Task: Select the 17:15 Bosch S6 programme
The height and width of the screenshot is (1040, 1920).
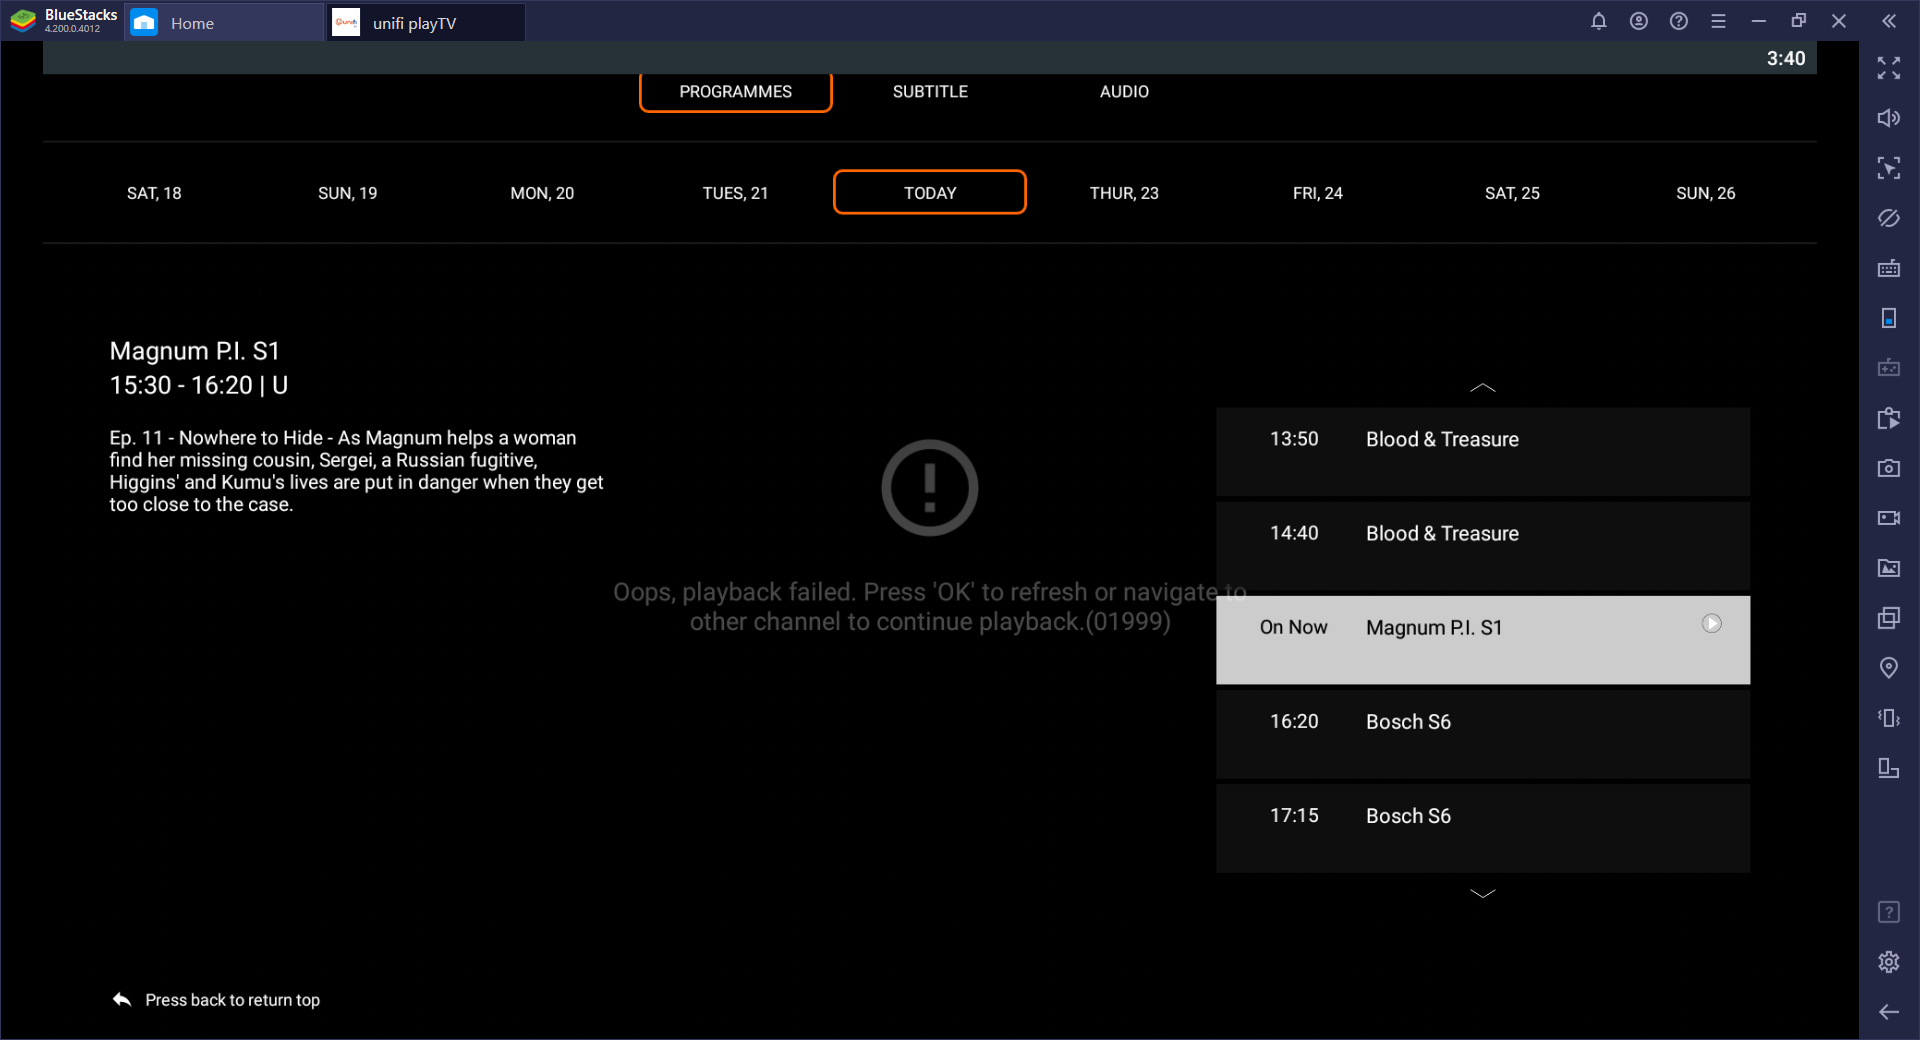Action: (x=1483, y=828)
